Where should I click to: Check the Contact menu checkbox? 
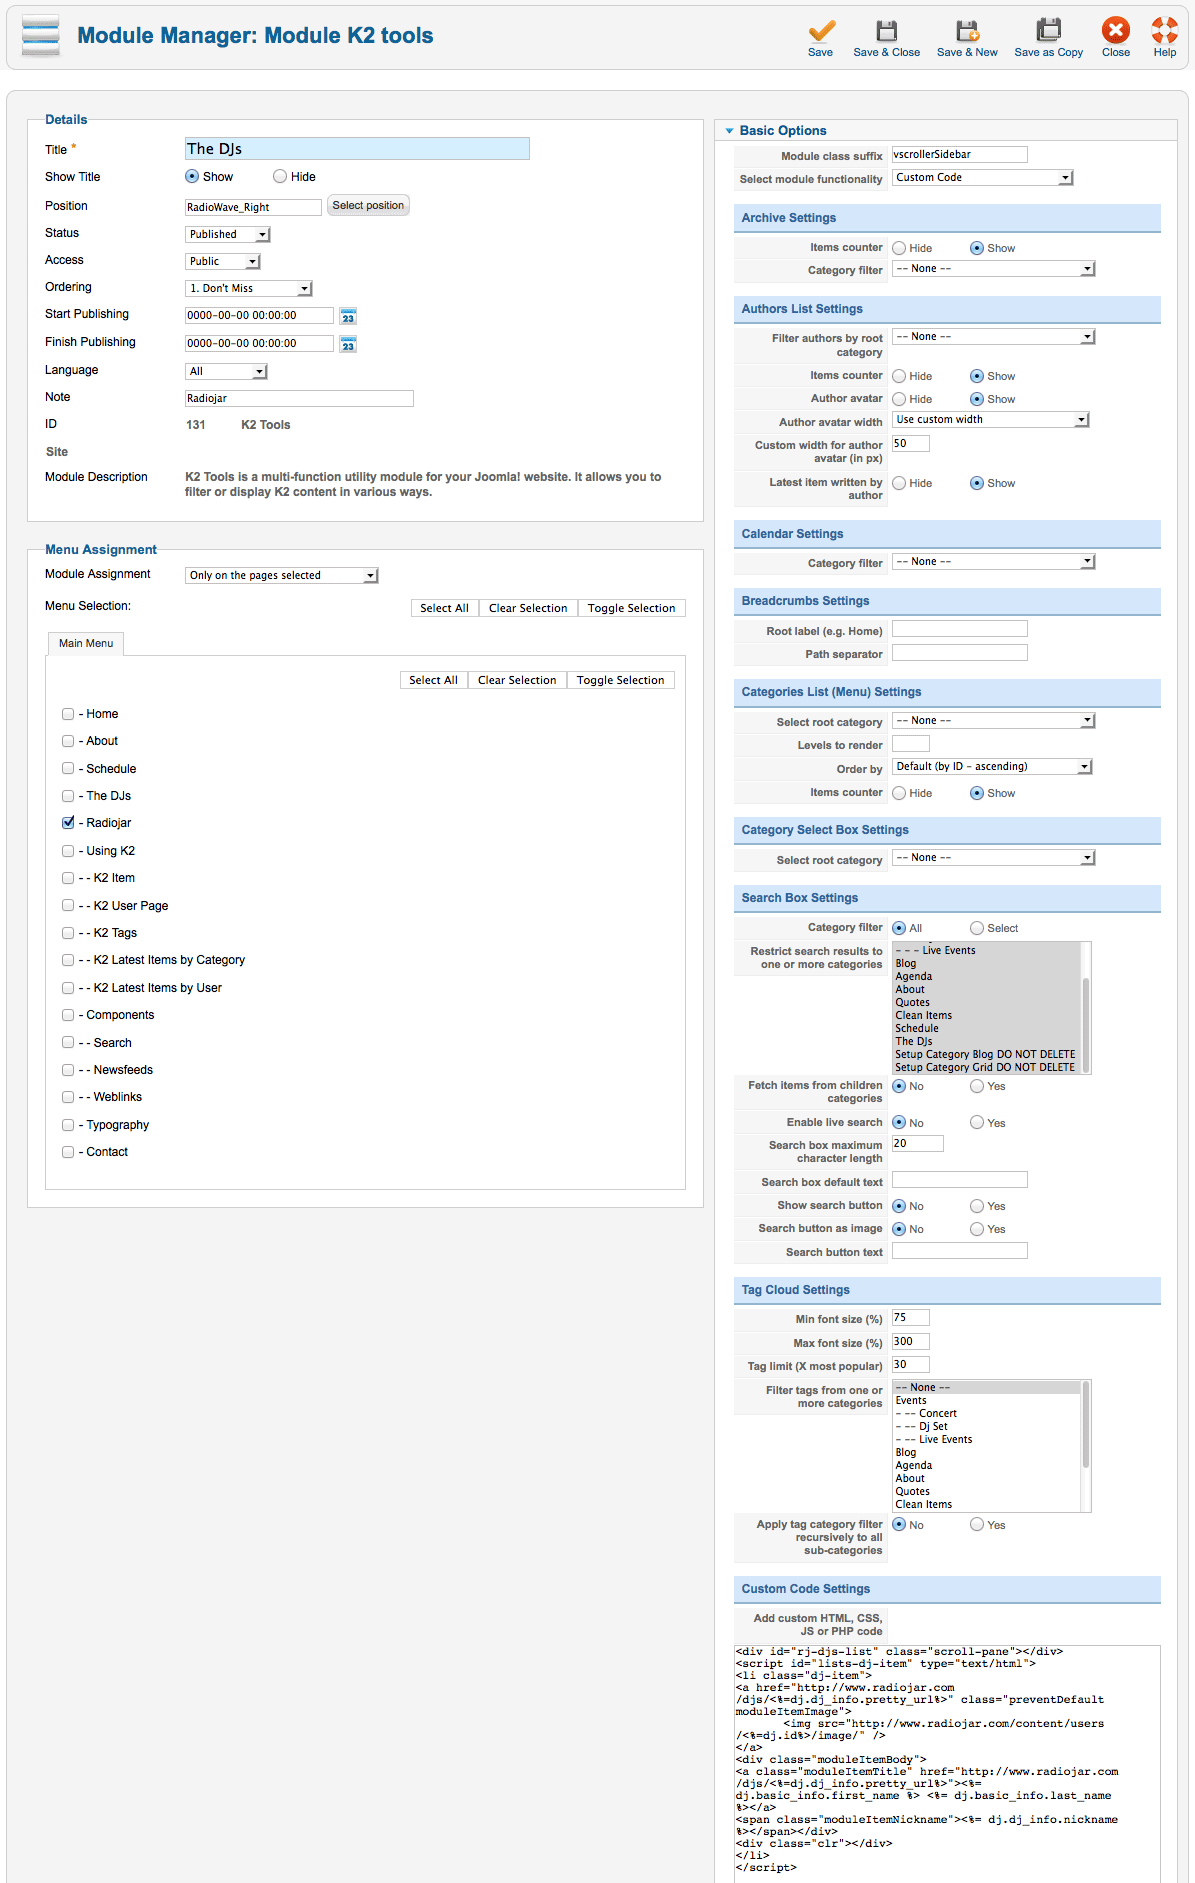tap(68, 1152)
